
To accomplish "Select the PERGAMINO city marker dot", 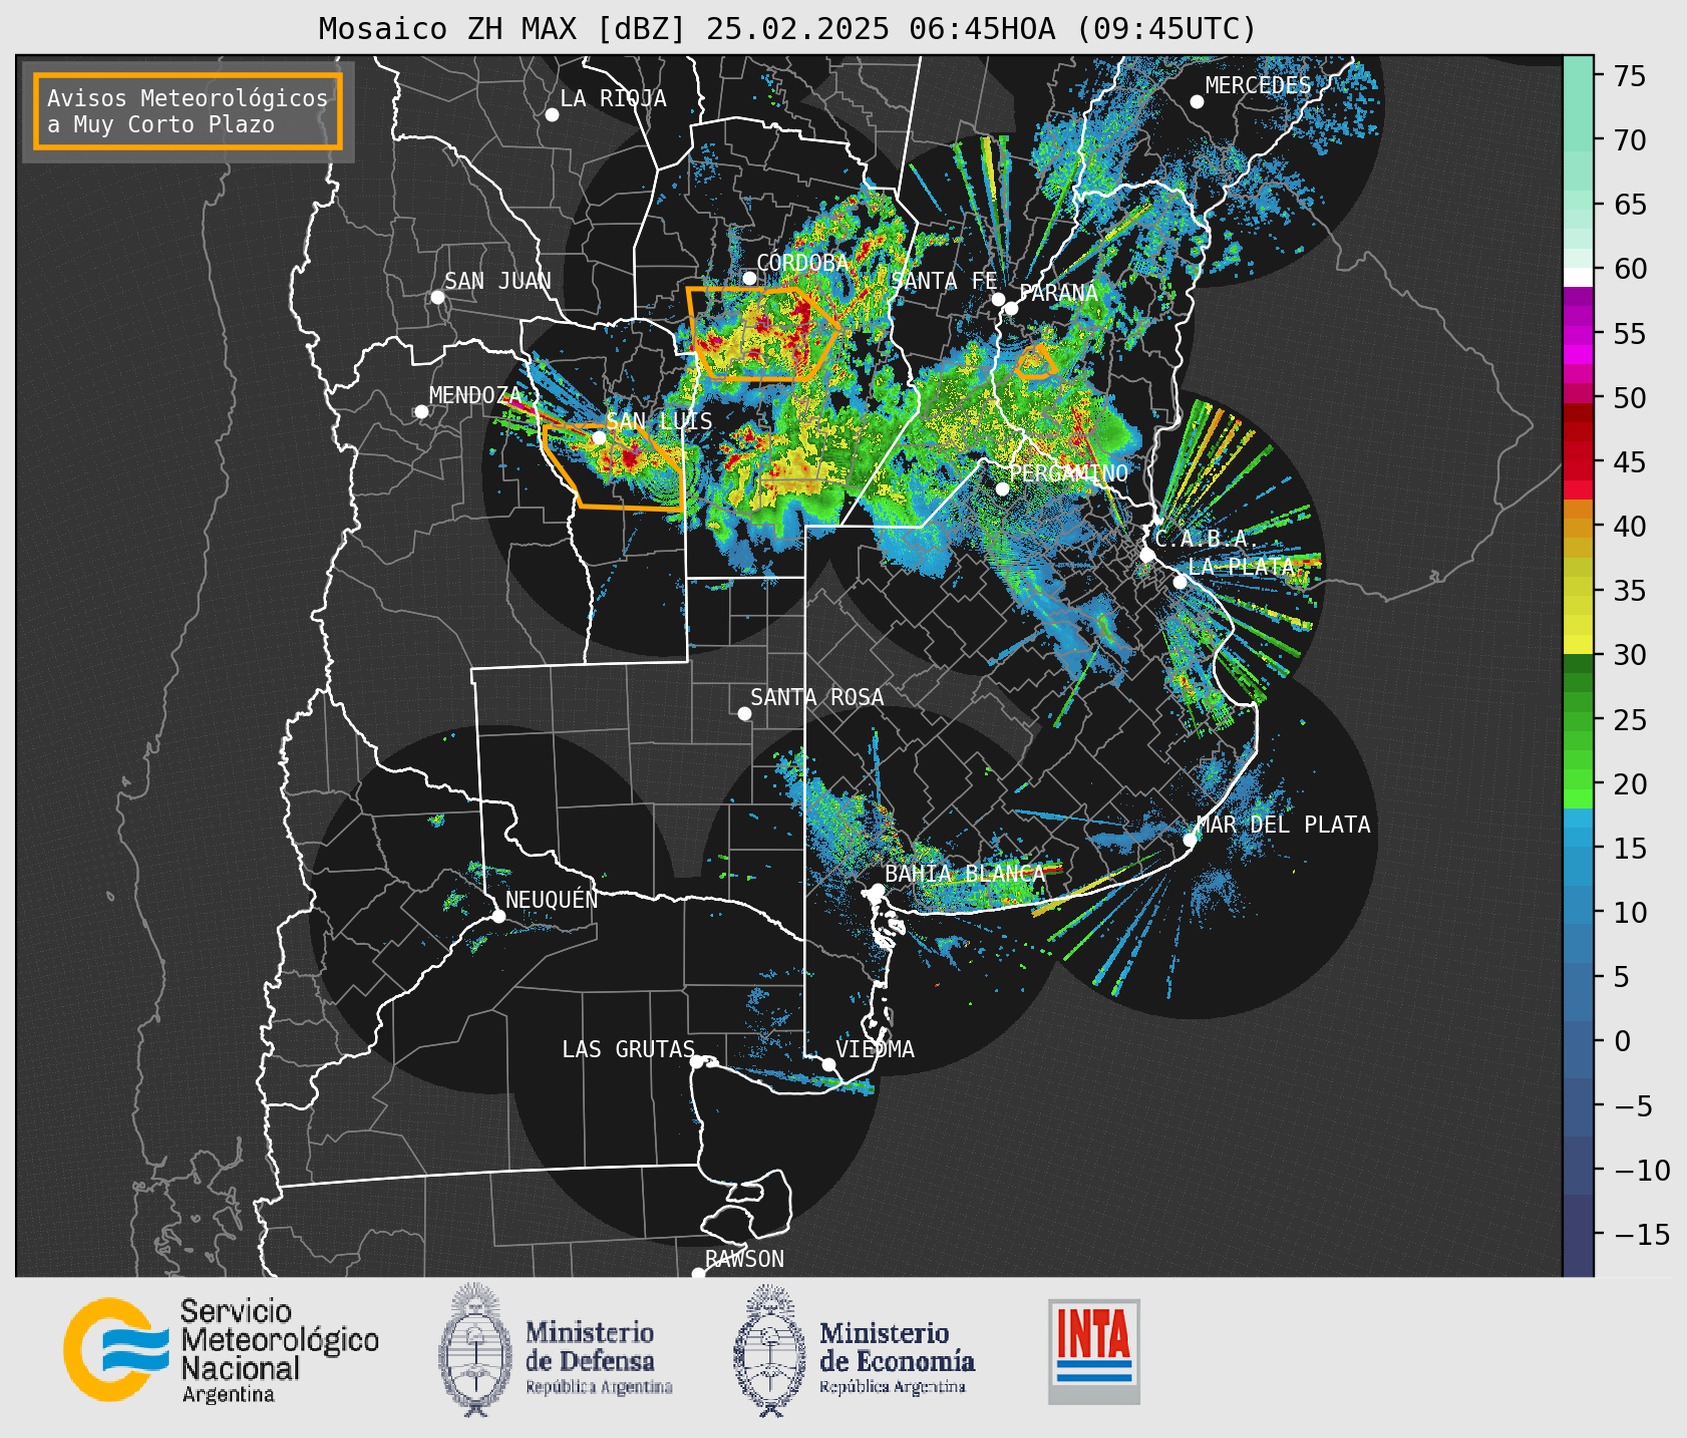I will coord(1002,489).
